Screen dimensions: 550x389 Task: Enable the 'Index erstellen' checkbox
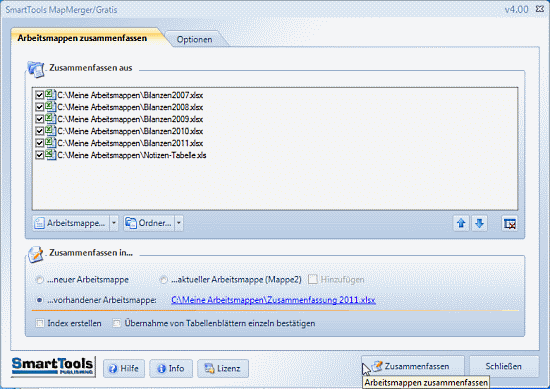[x=40, y=323]
